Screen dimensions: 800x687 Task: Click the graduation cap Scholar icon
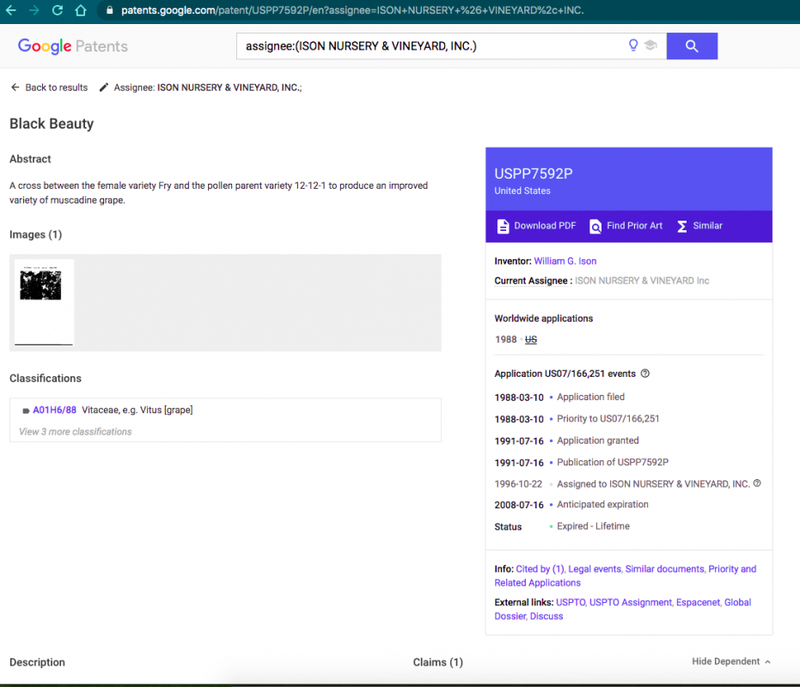(651, 45)
